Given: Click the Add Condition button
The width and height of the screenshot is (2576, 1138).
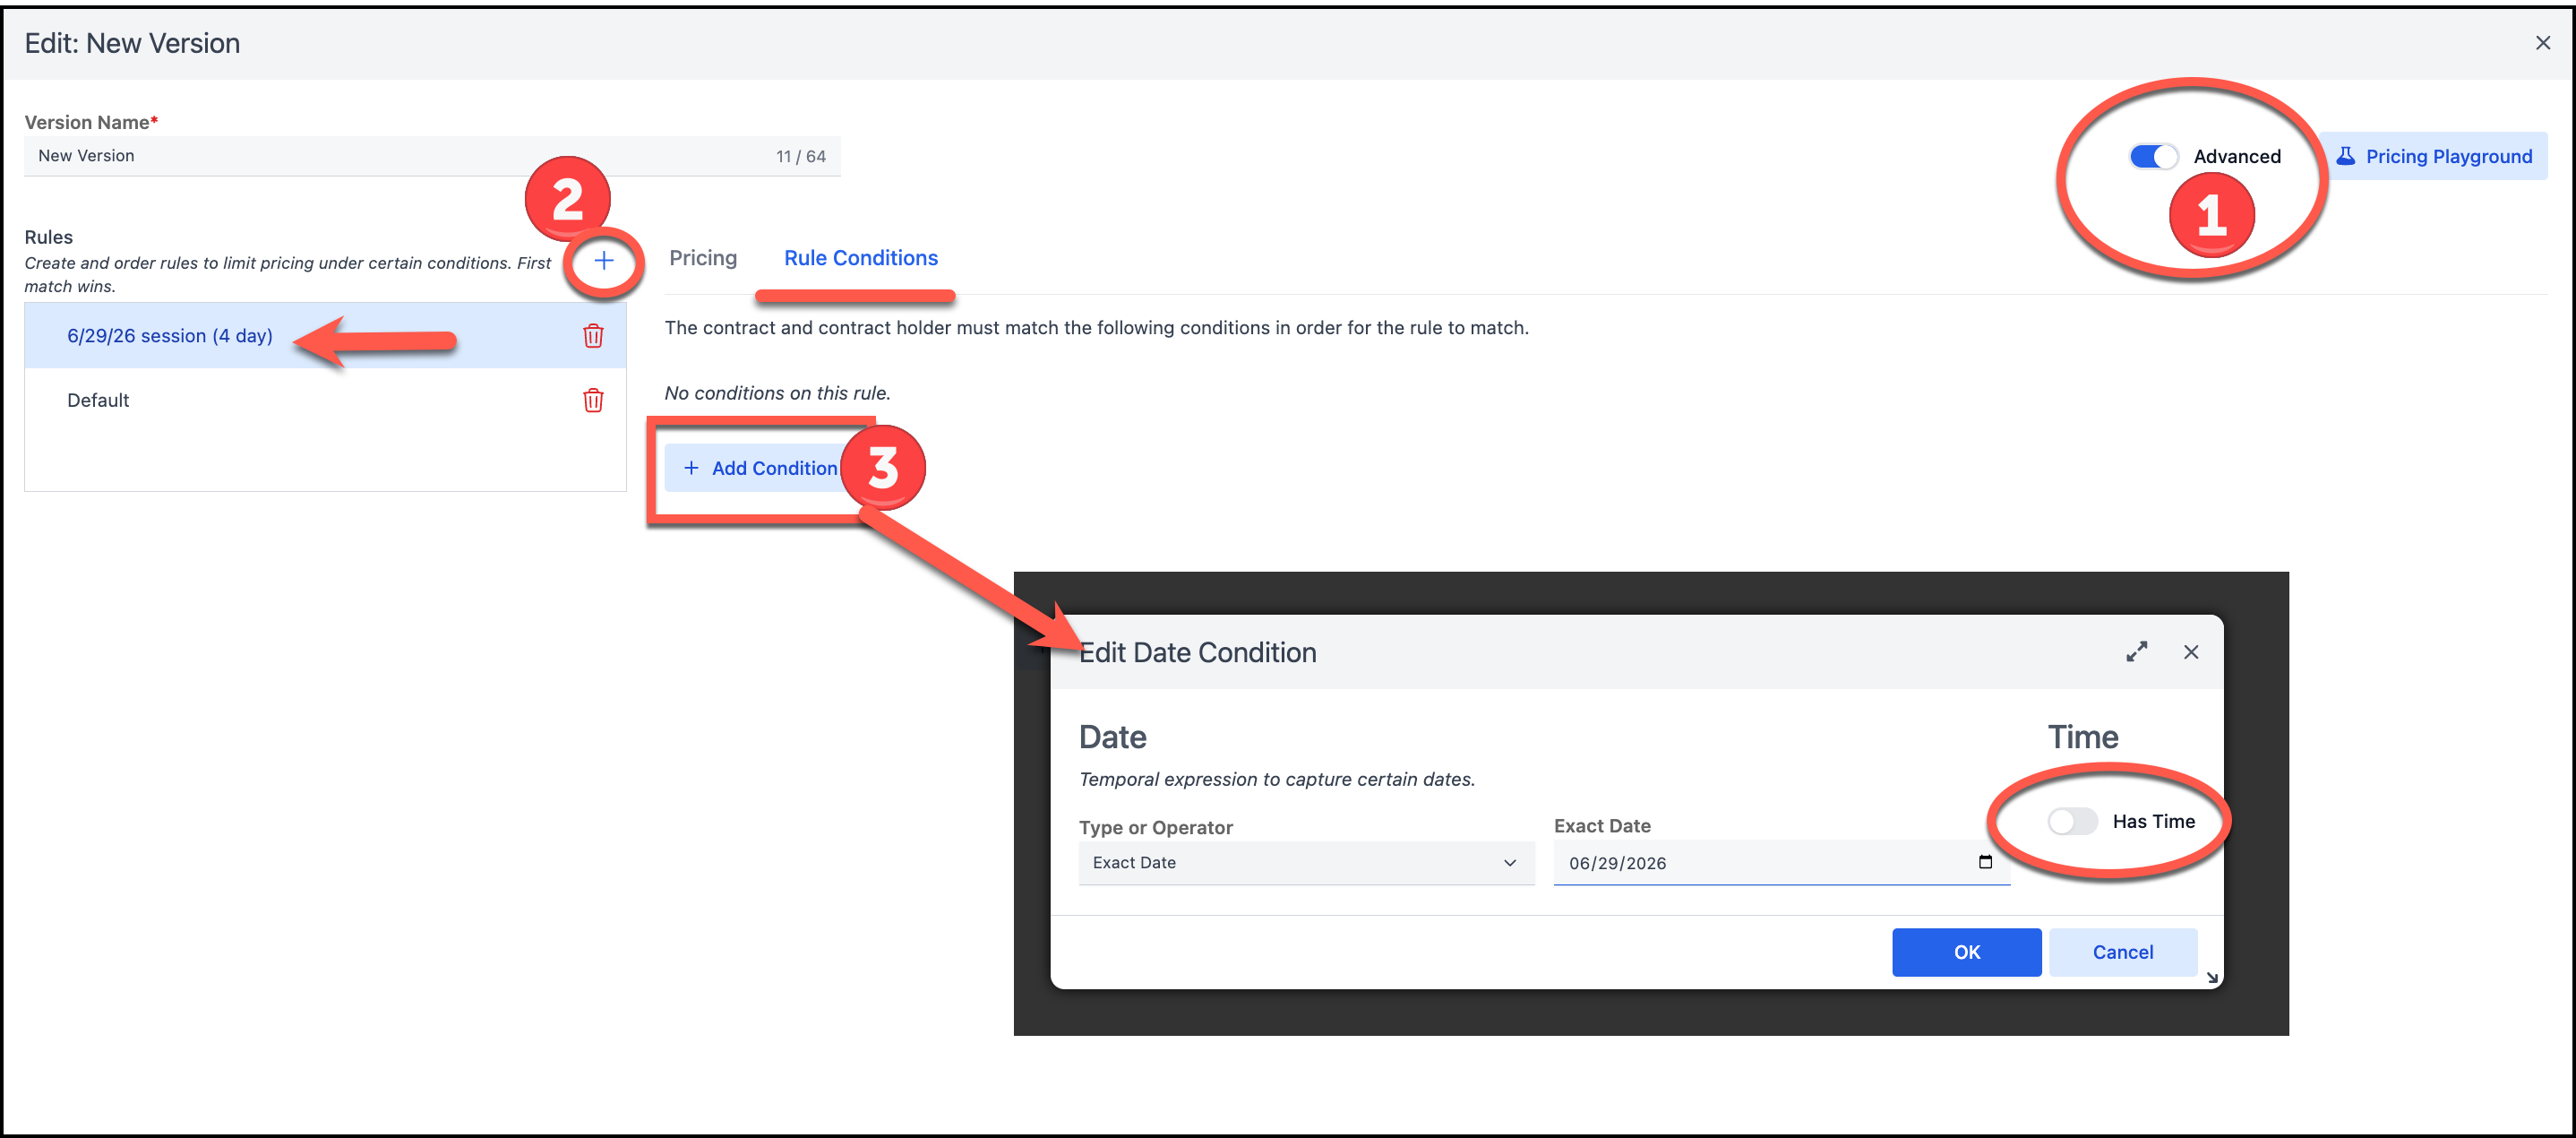Looking at the screenshot, I should coord(760,468).
